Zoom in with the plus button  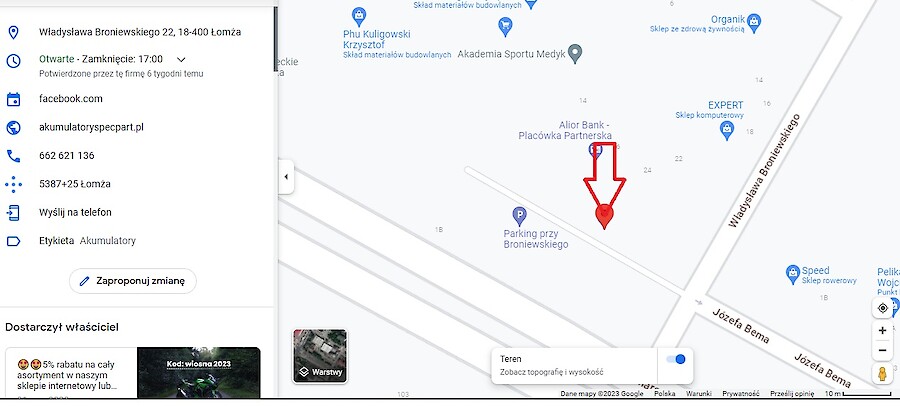coord(882,331)
